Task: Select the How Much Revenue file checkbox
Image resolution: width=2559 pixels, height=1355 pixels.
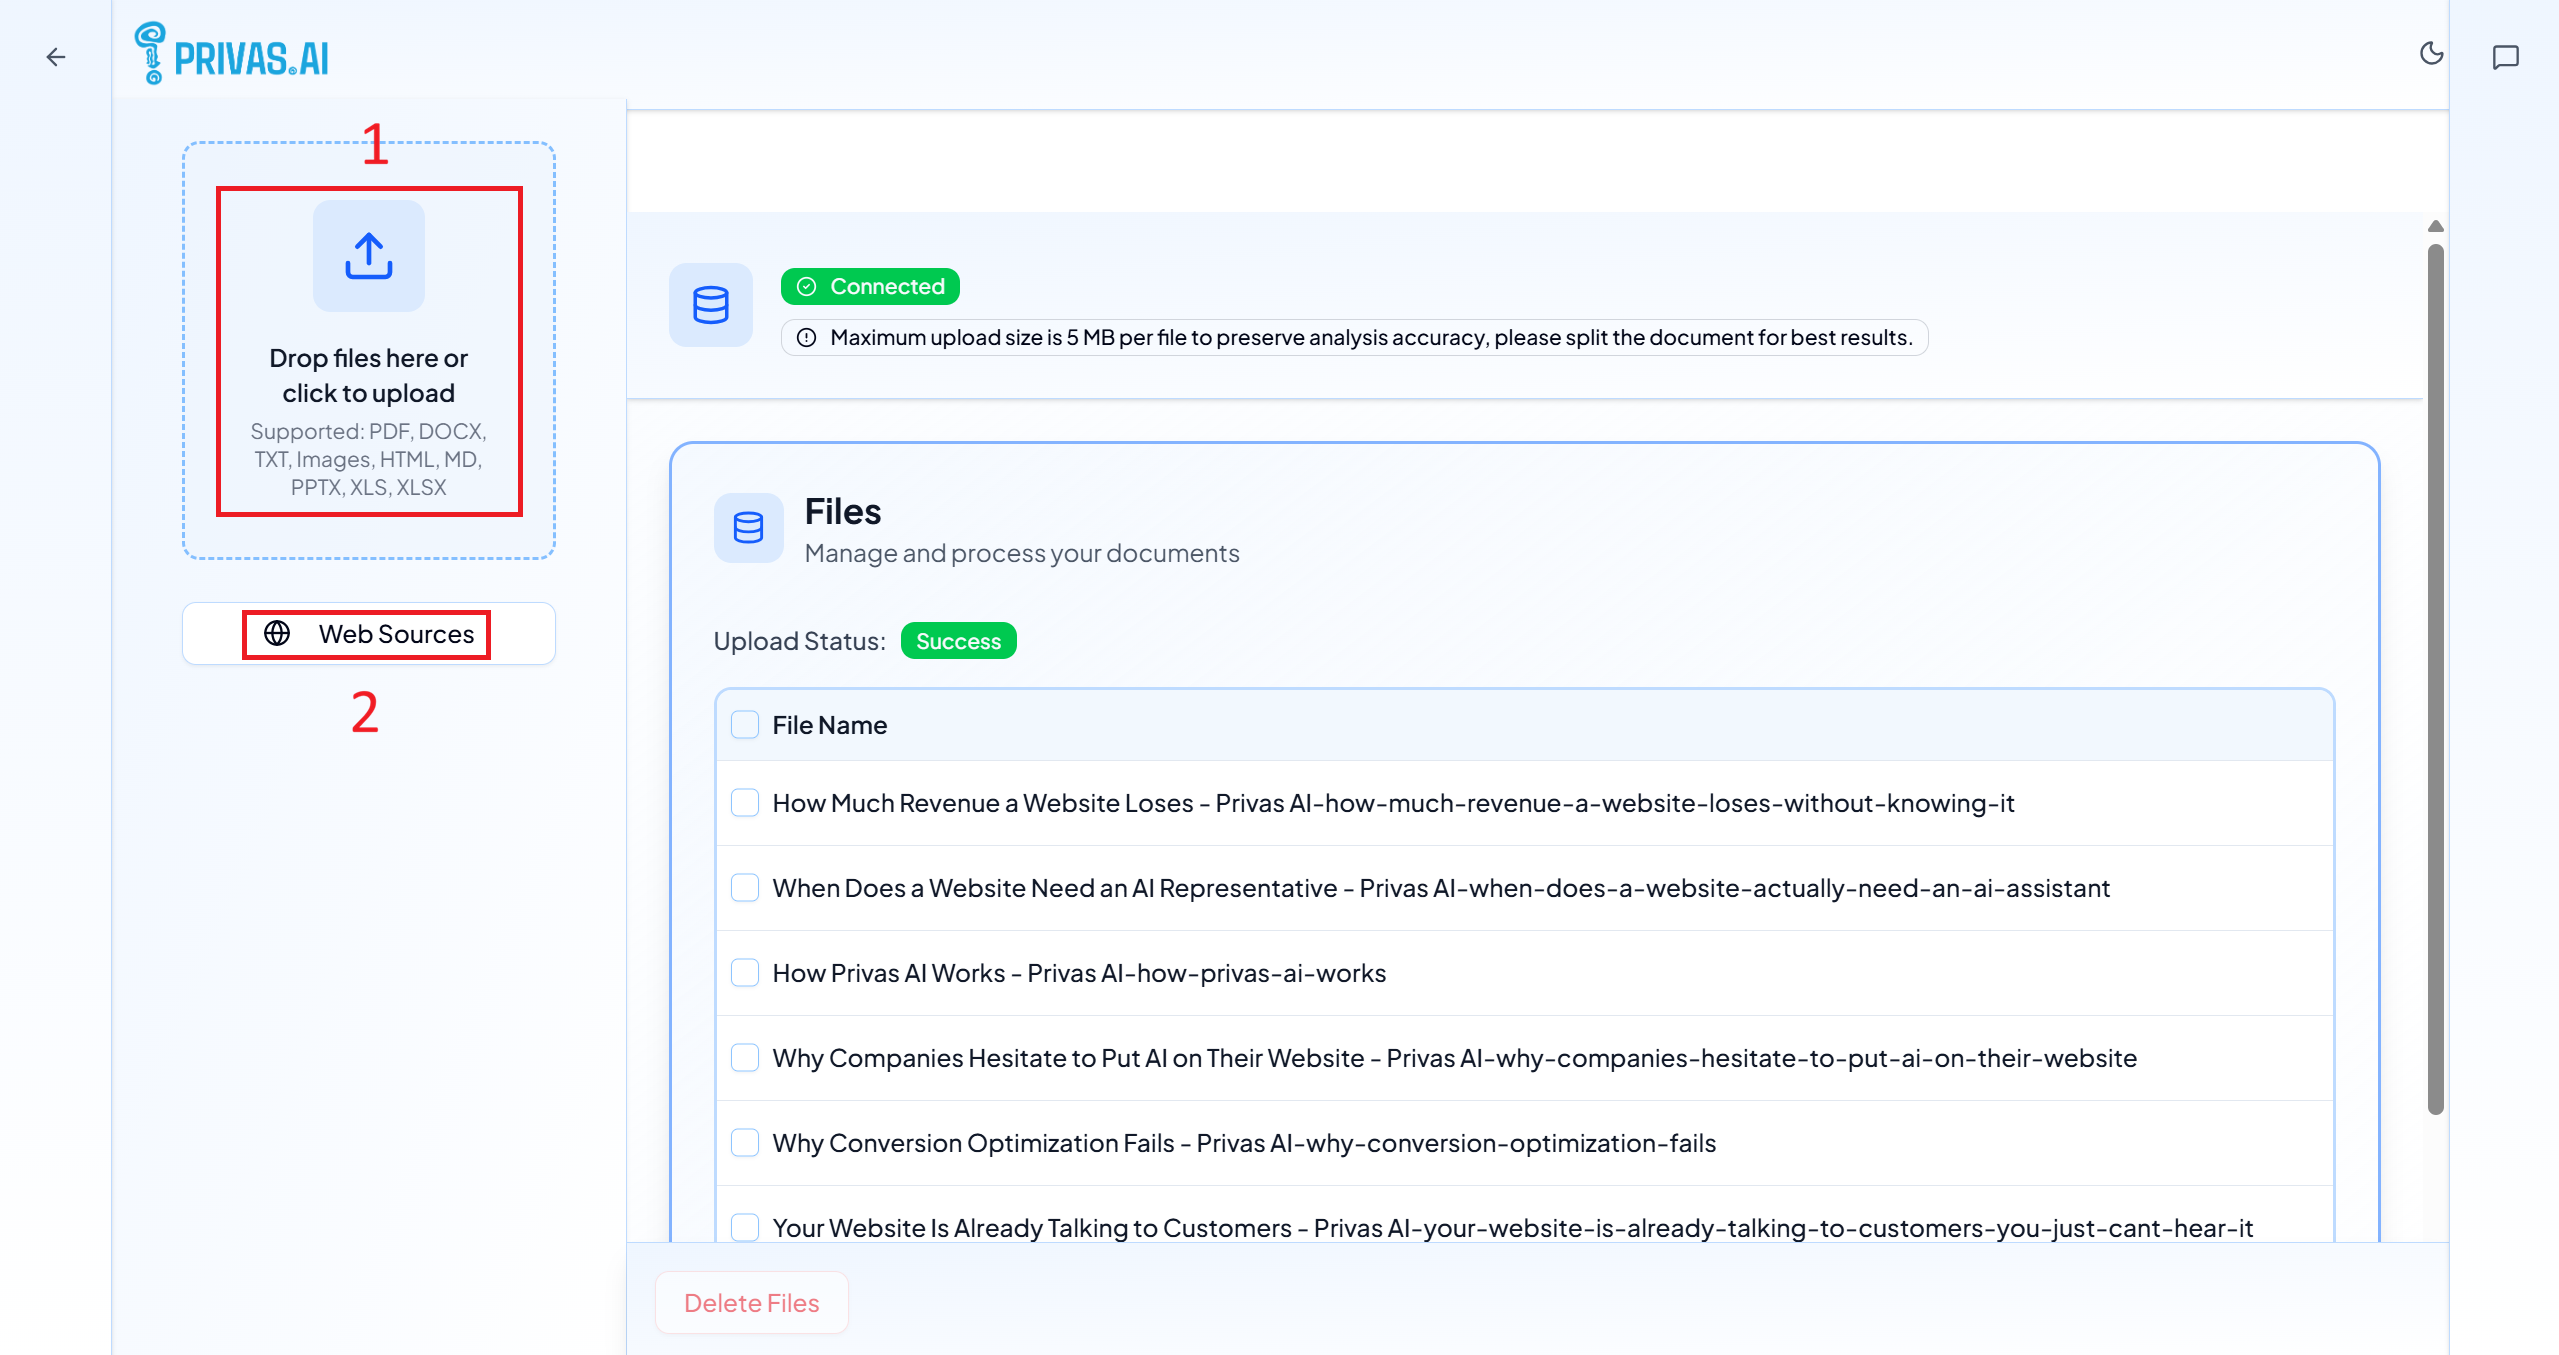Action: click(x=745, y=803)
